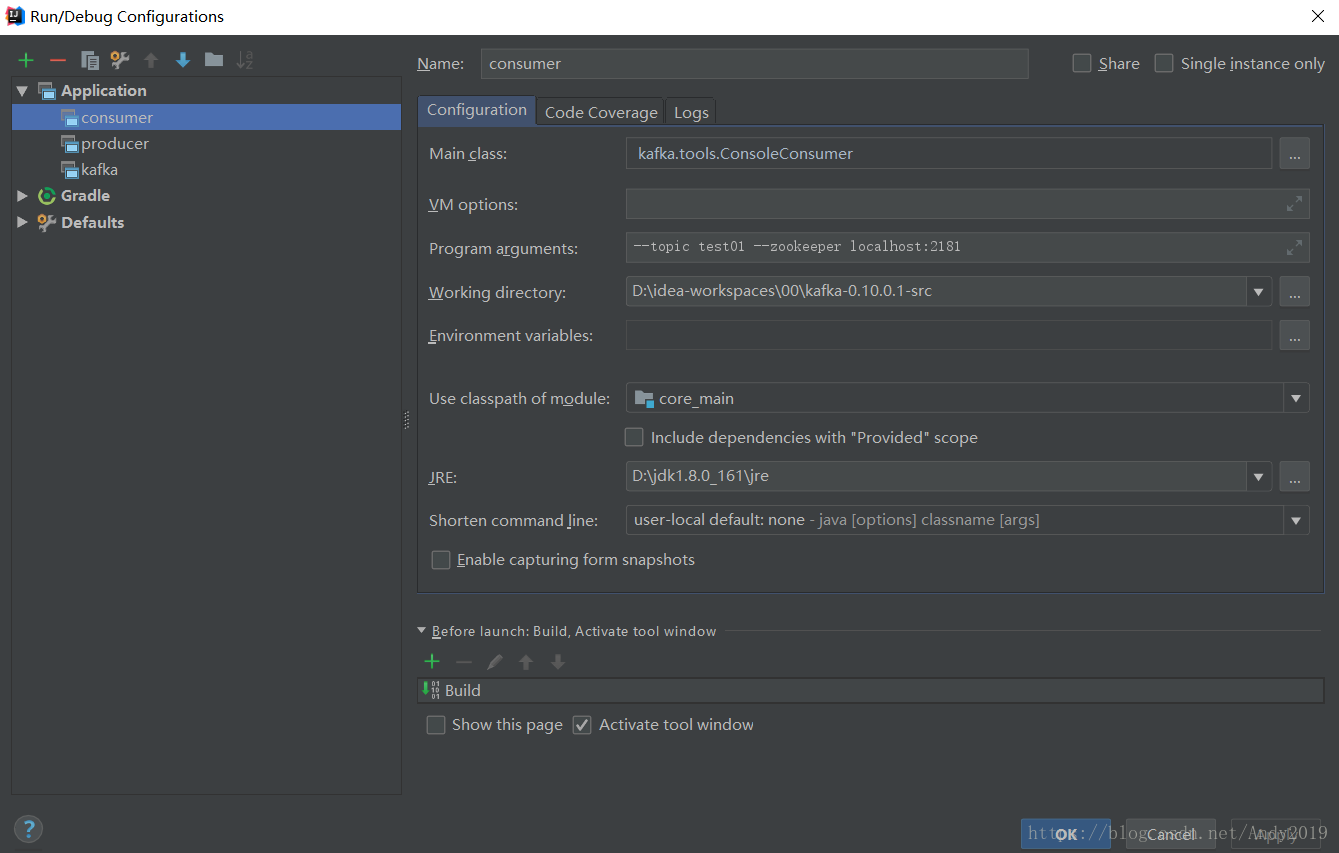Viewport: 1339px width, 853px height.
Task: Uncheck Activate tool window
Action: (x=582, y=725)
